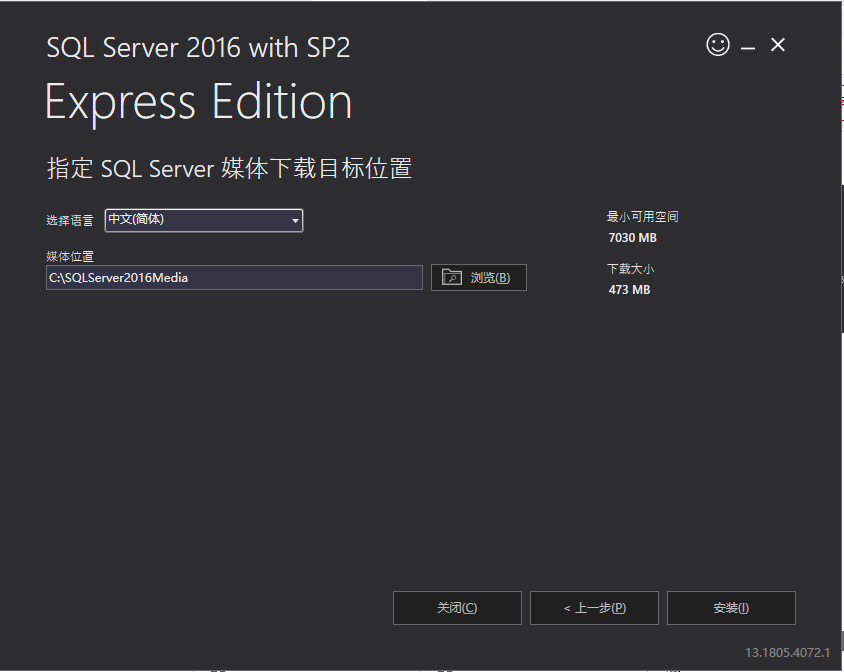Click the Express Edition heading

click(198, 101)
